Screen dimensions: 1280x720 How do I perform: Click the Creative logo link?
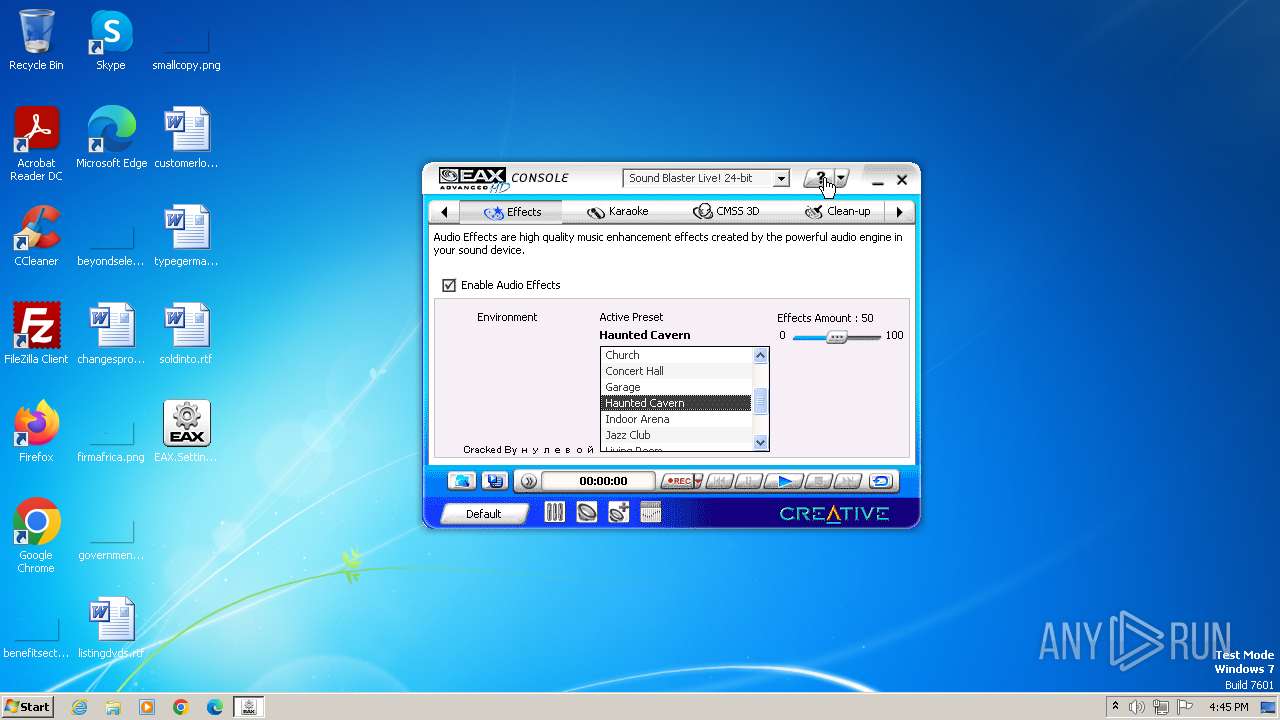(x=834, y=514)
